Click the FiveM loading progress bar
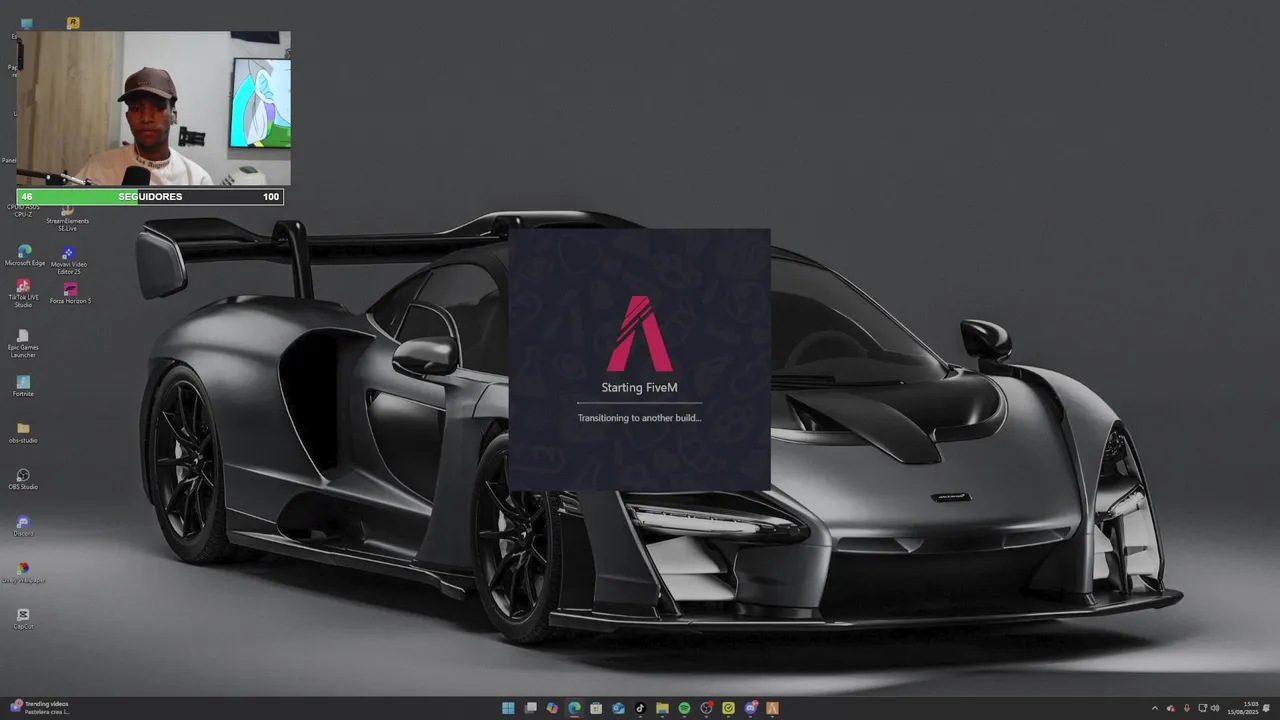Image resolution: width=1280 pixels, height=720 pixels. 640,403
